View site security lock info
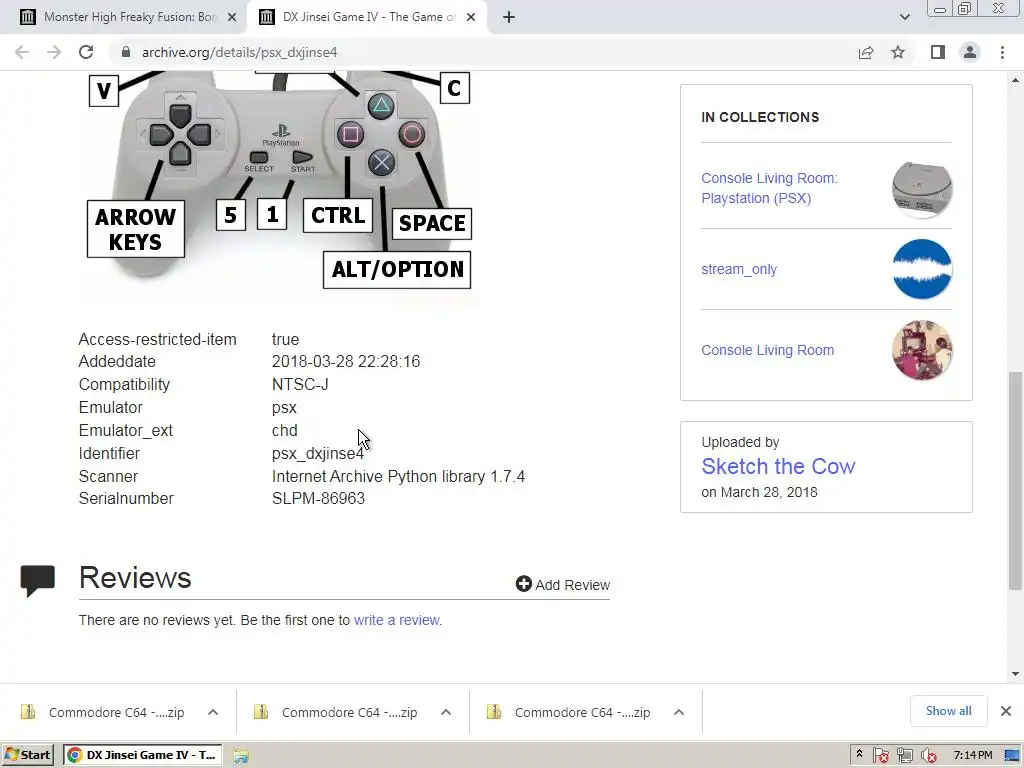The width and height of the screenshot is (1024, 768). [126, 52]
